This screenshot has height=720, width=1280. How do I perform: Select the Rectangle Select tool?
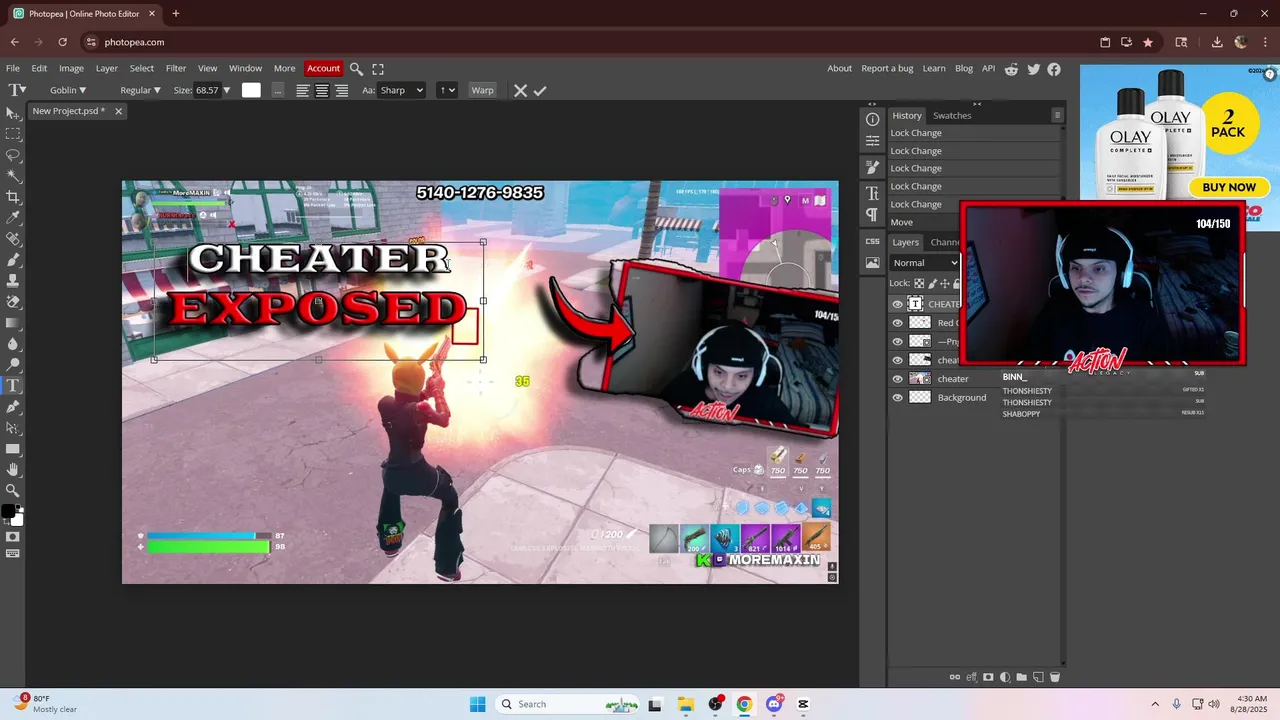click(x=13, y=134)
